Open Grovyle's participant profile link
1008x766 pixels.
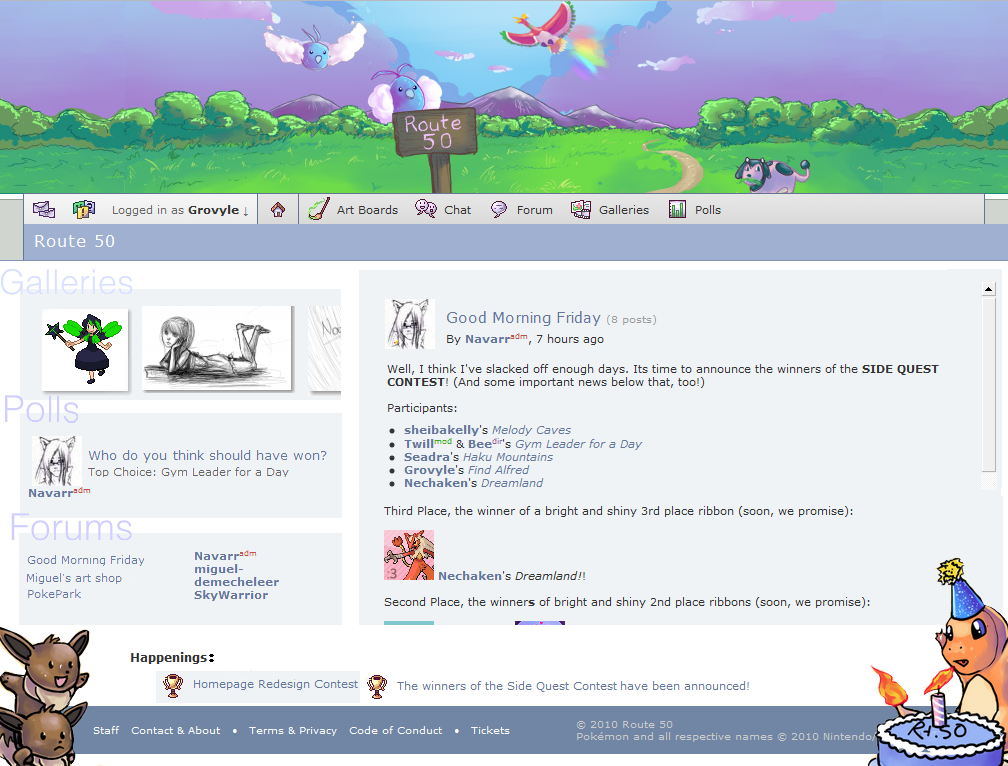(429, 470)
